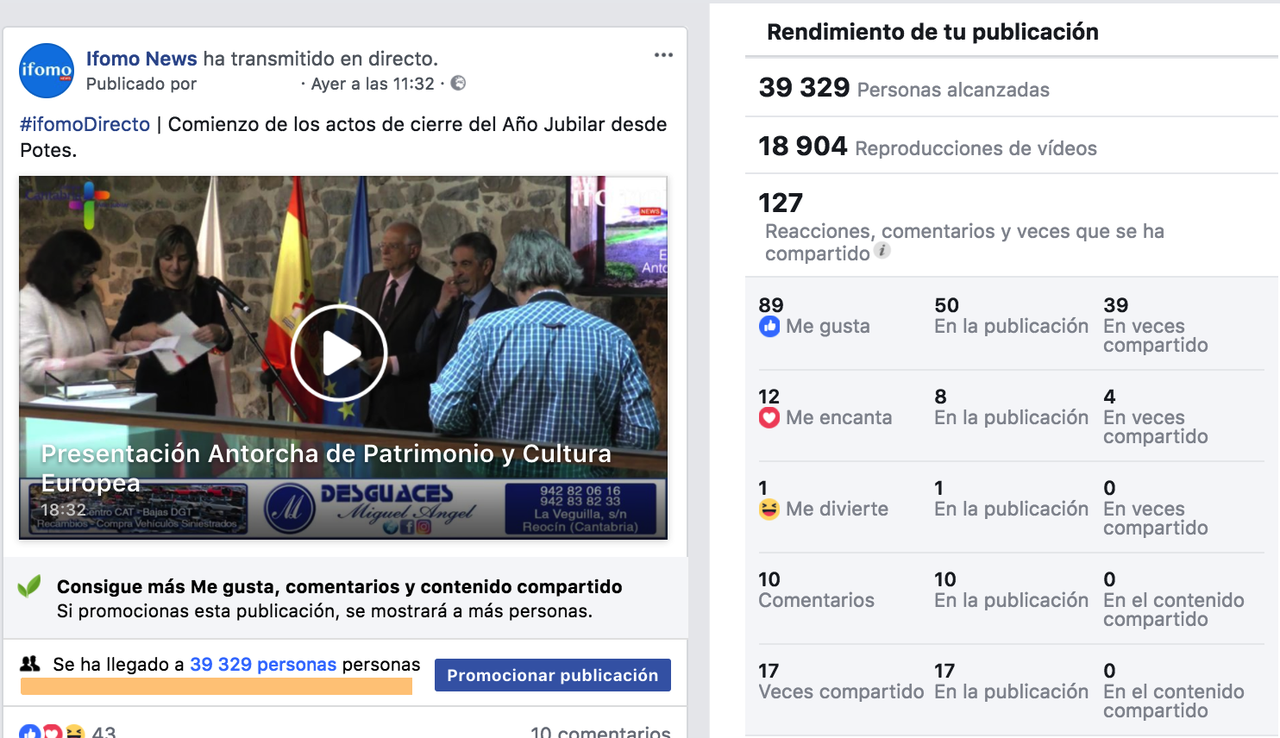Open the #ifomoDirecto hashtag
Image resolution: width=1280 pixels, height=738 pixels.
pyautogui.click(x=85, y=125)
